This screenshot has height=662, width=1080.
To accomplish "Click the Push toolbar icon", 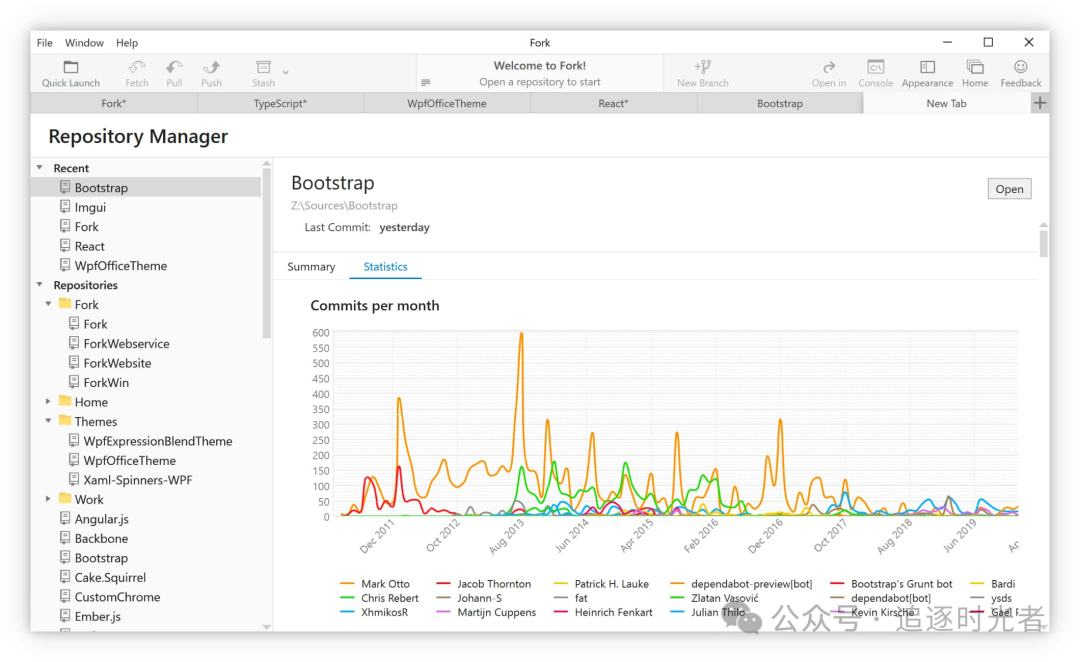I will click(x=211, y=67).
